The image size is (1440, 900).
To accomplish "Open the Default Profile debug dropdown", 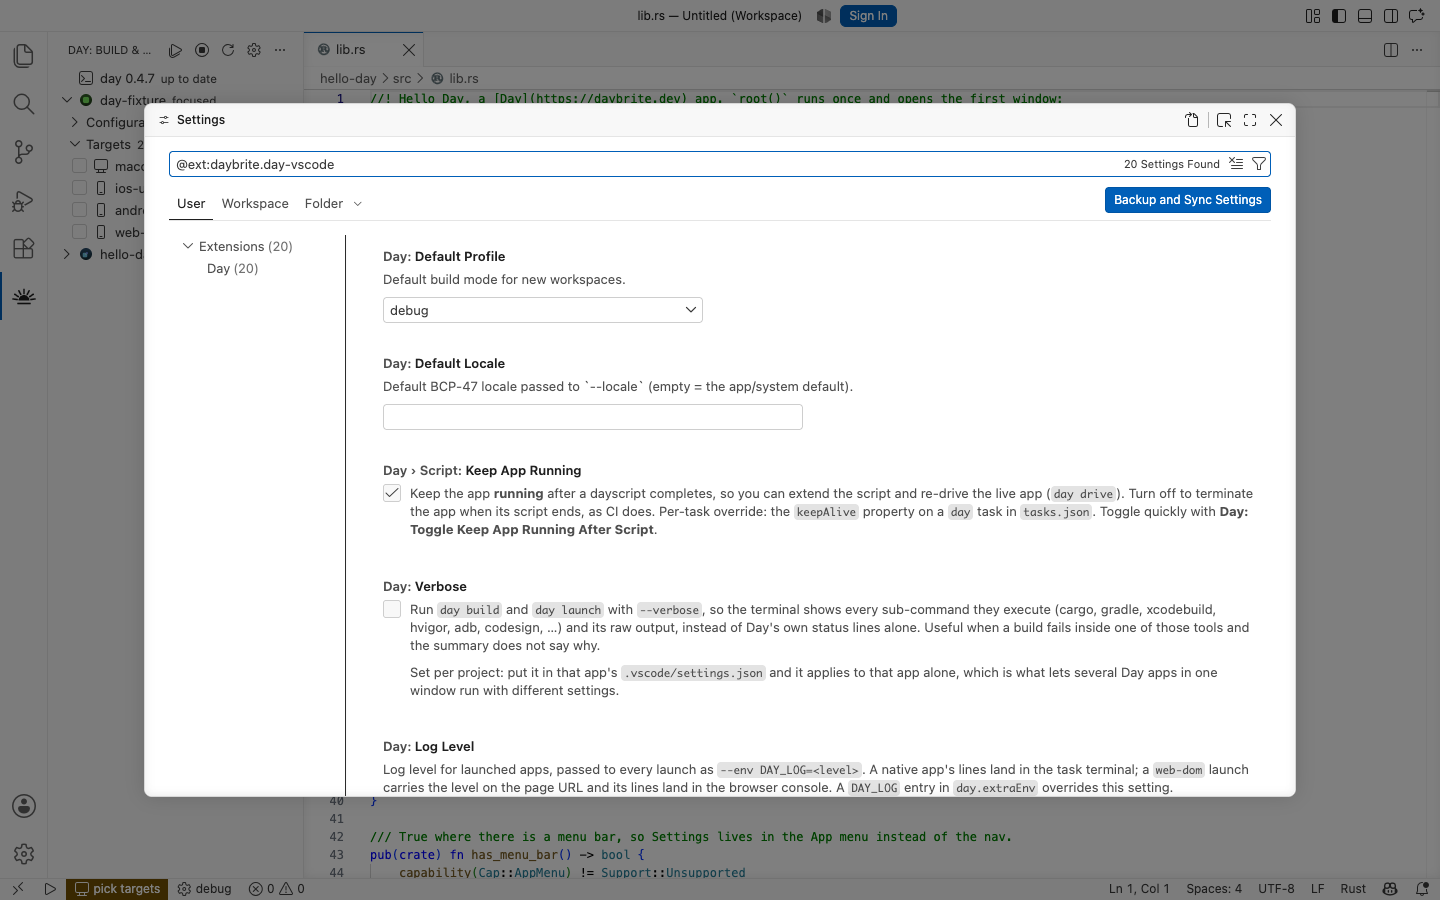I will (x=543, y=310).
